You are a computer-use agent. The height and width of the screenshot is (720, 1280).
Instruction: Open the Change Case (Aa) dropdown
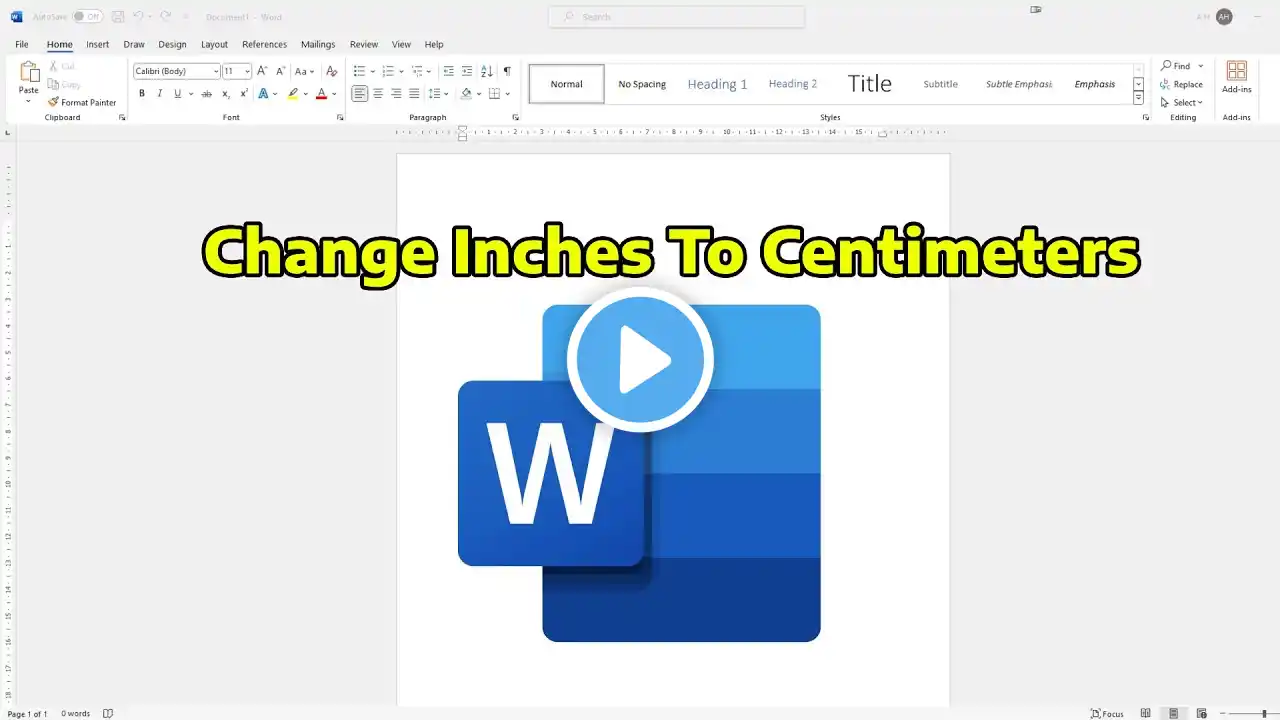pyautogui.click(x=304, y=71)
